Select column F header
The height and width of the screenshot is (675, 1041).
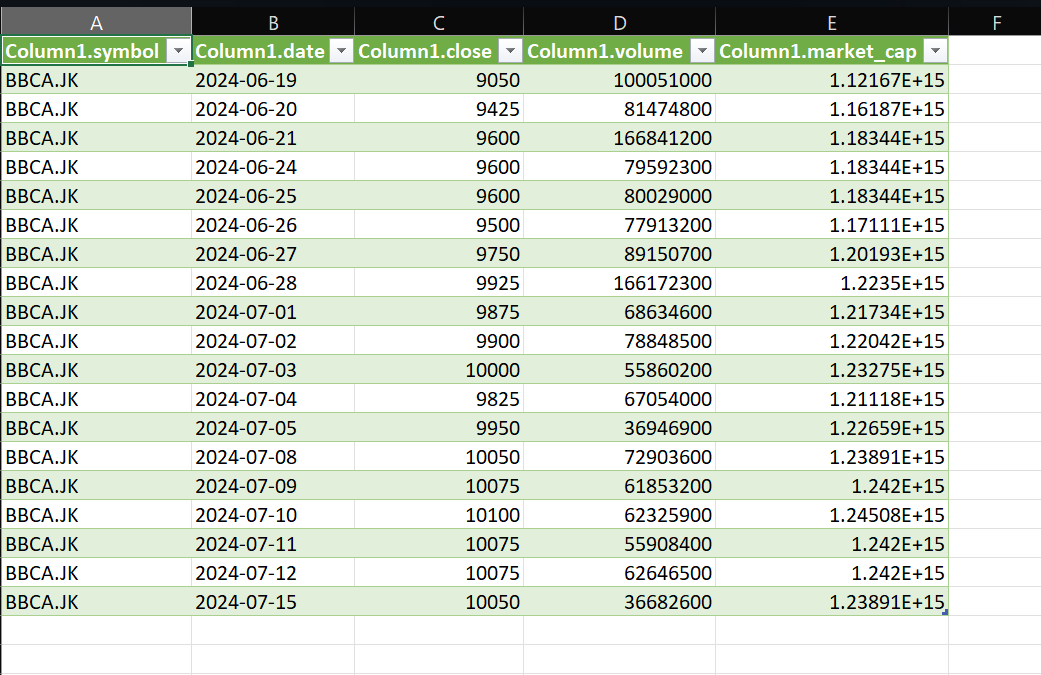click(x=995, y=22)
